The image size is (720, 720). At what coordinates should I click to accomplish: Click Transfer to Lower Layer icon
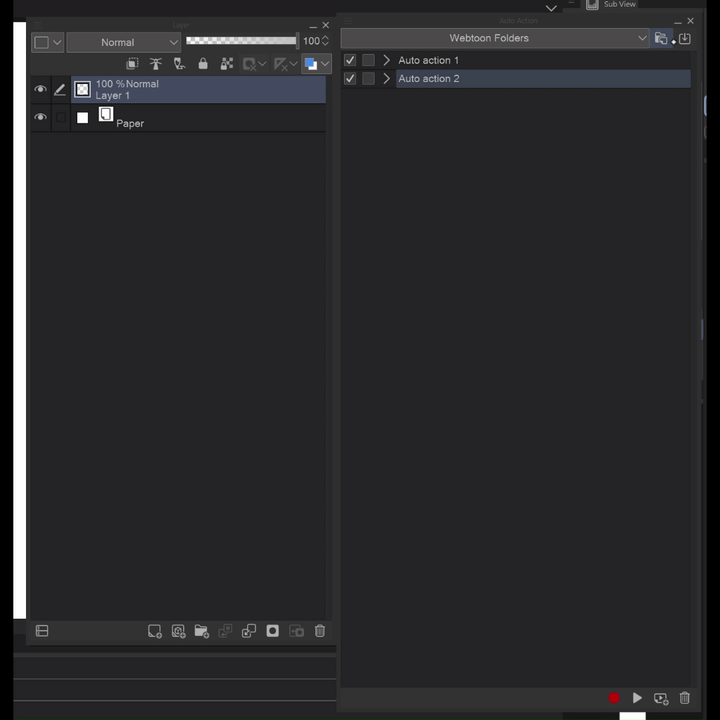click(x=225, y=631)
